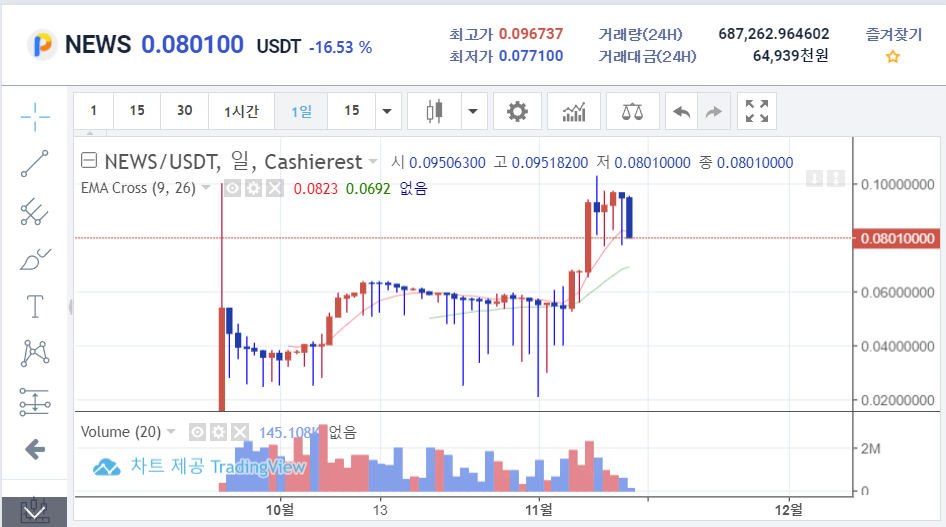The image size is (946, 527).
Task: Open chart settings gear
Action: pos(517,111)
